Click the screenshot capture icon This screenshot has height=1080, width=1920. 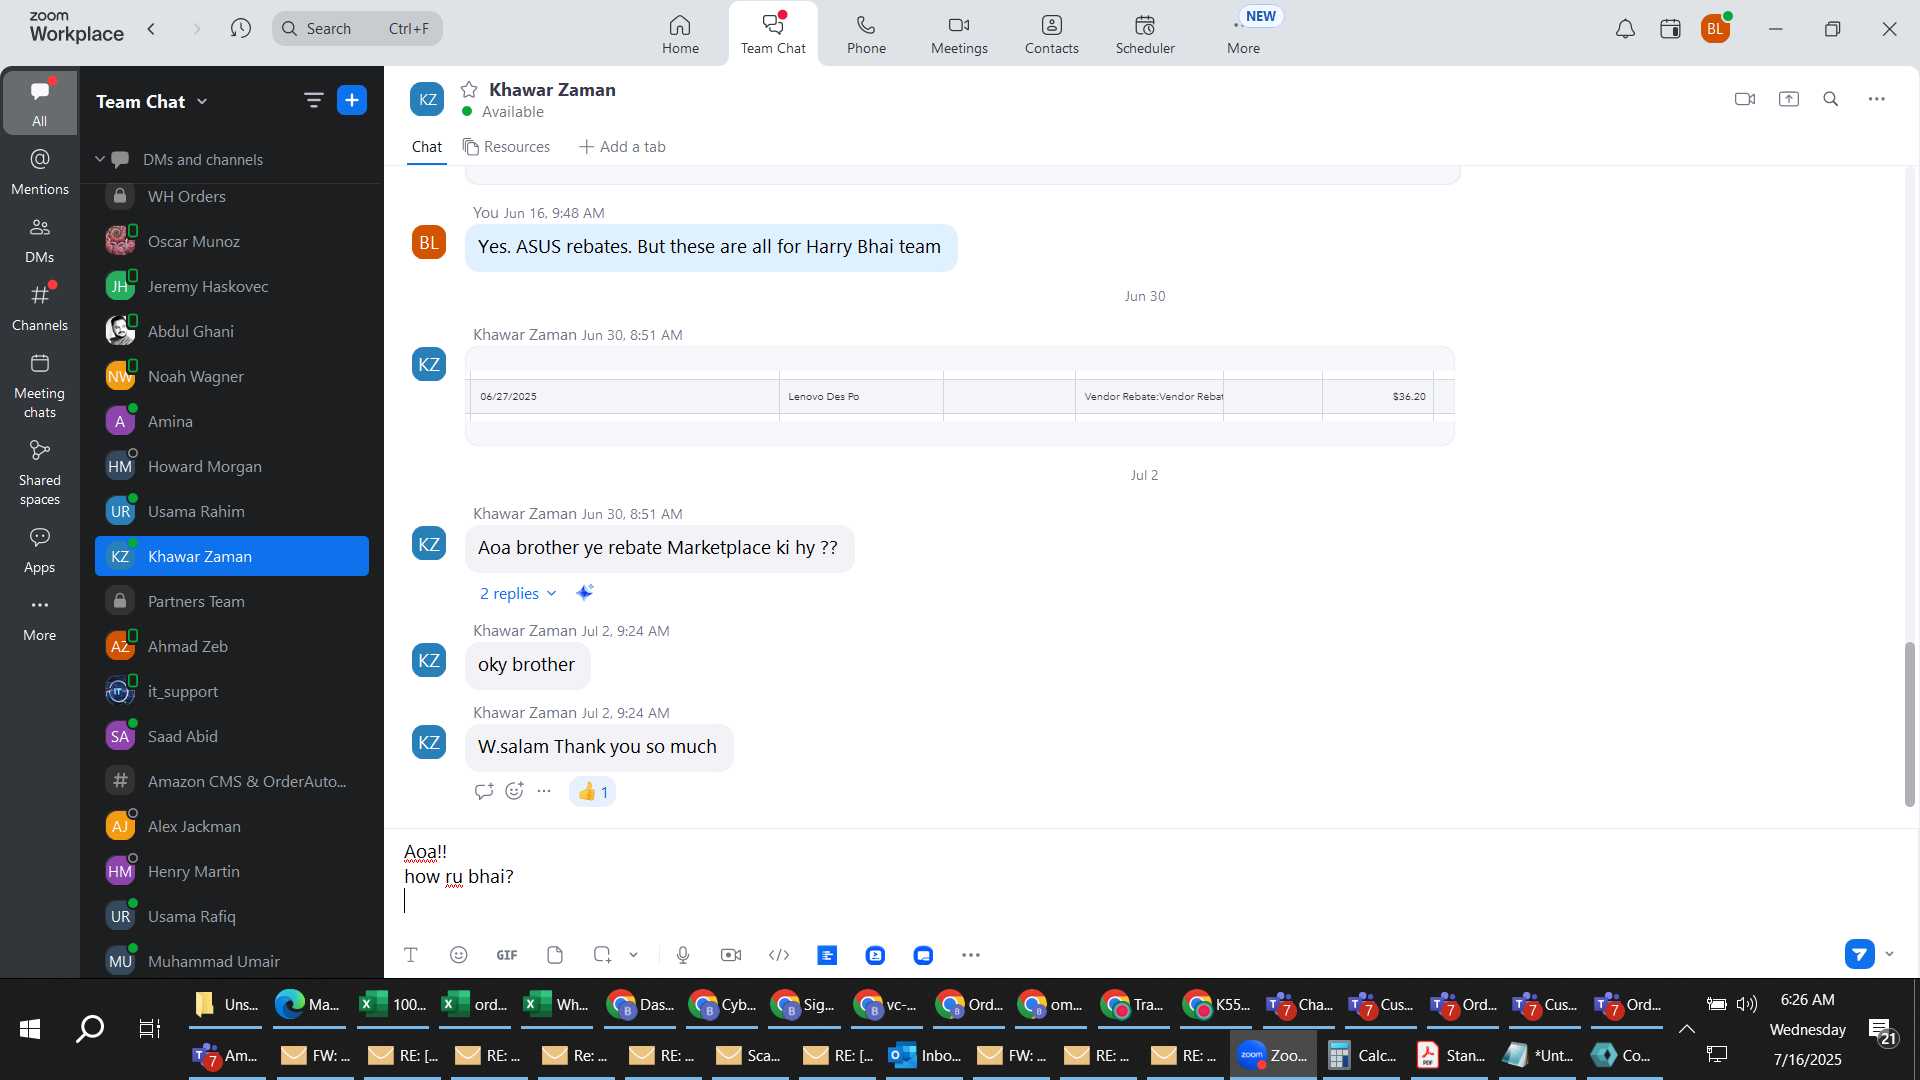click(x=602, y=955)
